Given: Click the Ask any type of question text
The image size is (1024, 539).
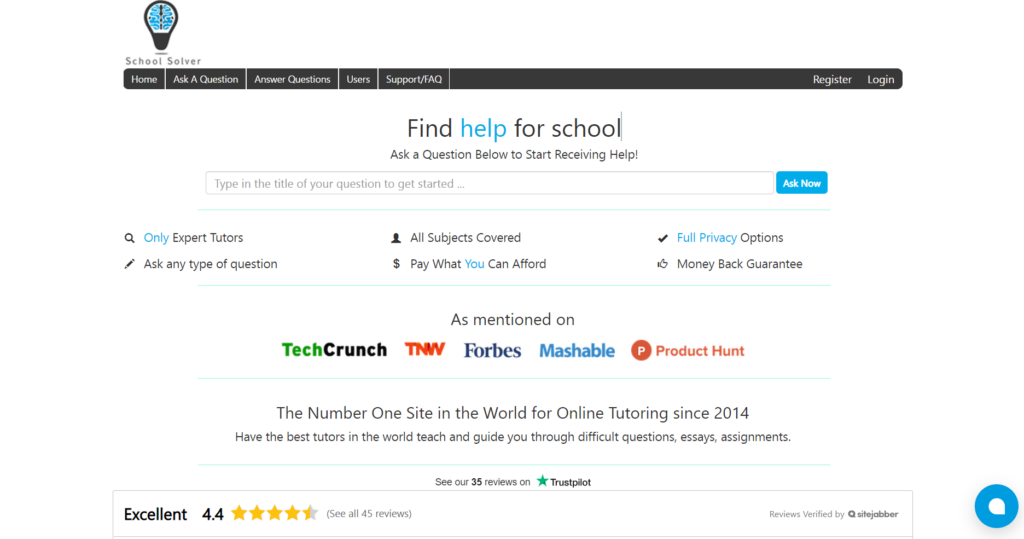Looking at the screenshot, I should pyautogui.click(x=210, y=264).
